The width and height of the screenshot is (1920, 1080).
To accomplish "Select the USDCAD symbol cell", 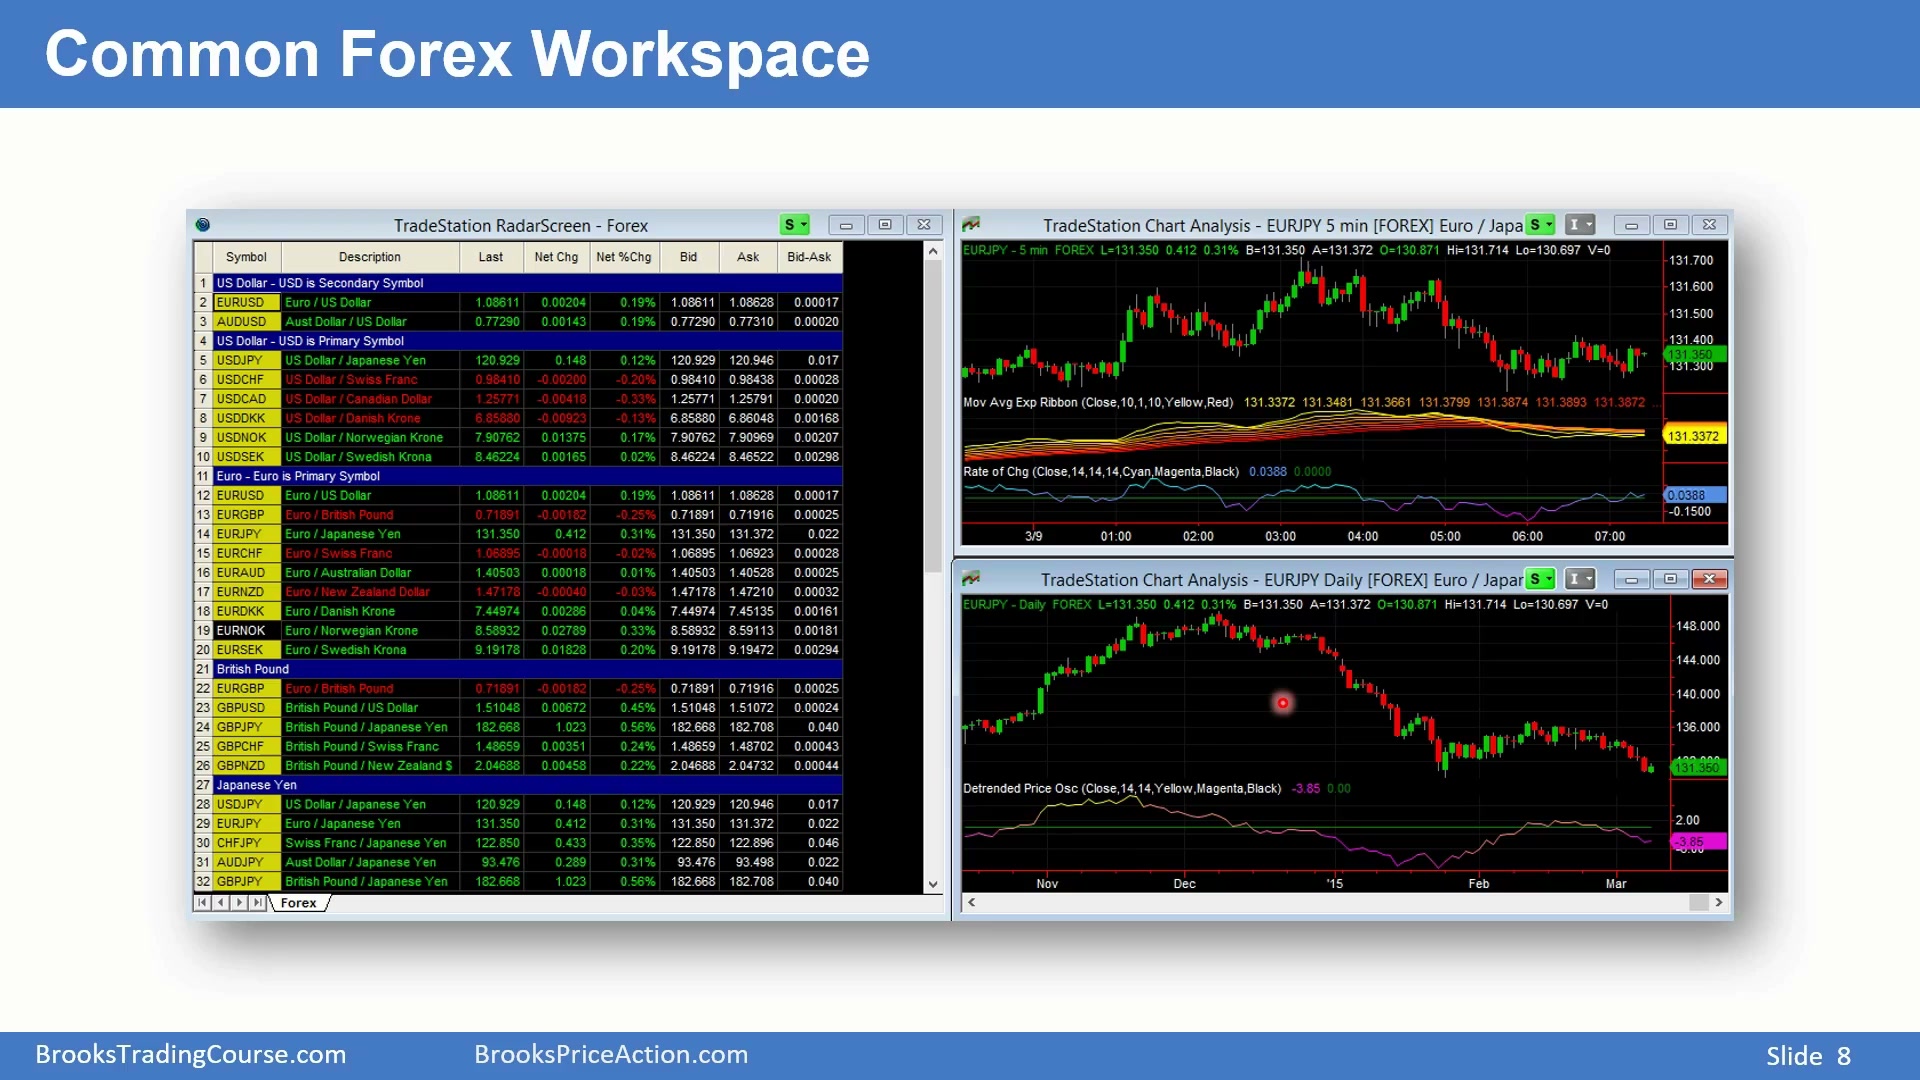I will (x=246, y=399).
